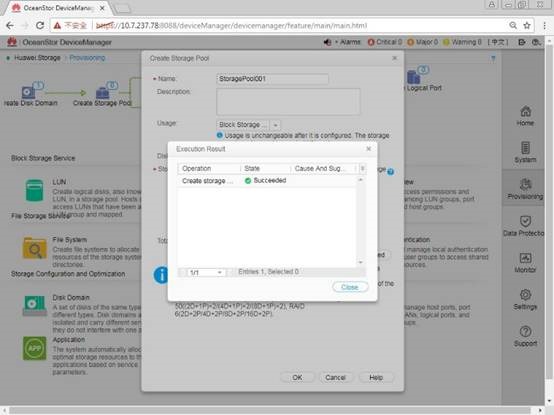554x415 pixels.
Task: Click the browser address bar
Action: pos(279,25)
